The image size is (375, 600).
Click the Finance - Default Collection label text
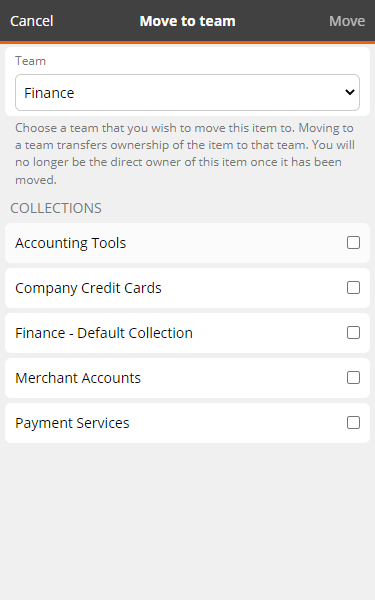[x=104, y=333]
